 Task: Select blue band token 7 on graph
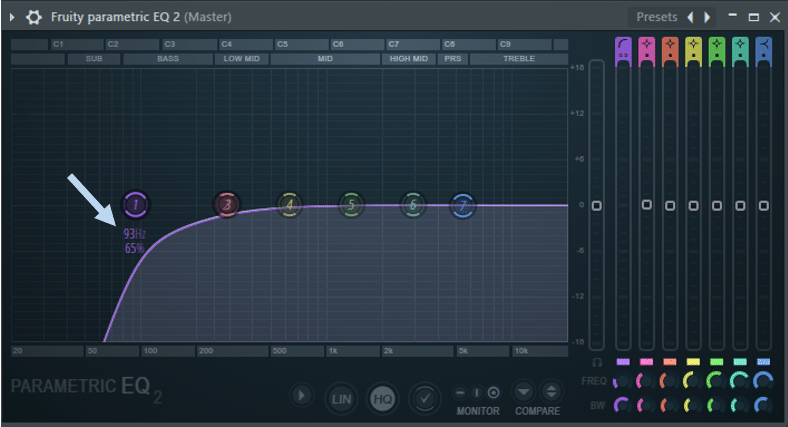[x=463, y=205]
